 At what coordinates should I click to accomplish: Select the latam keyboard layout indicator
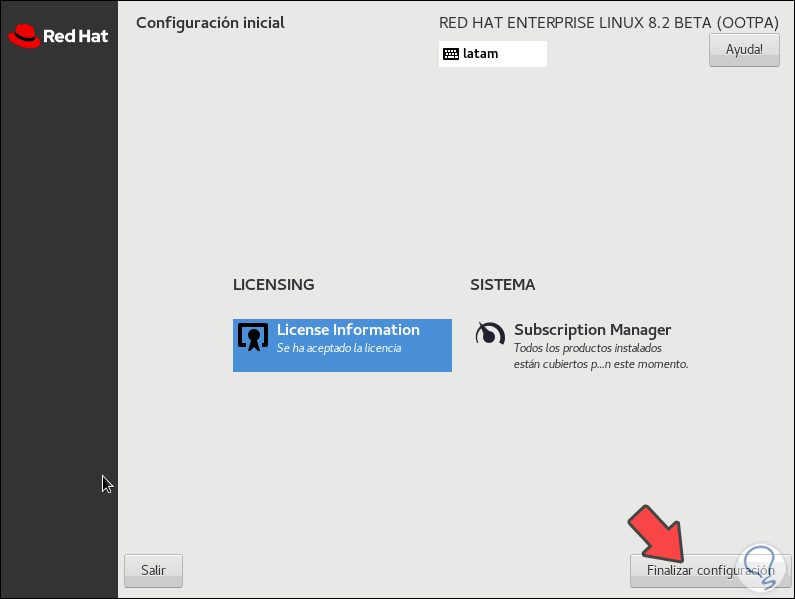(x=492, y=54)
